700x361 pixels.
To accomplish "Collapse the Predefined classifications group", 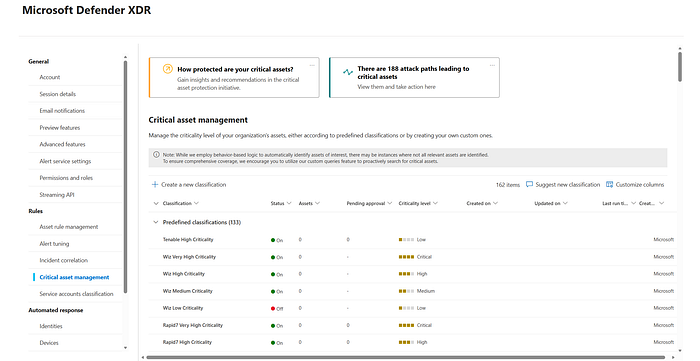I will (x=156, y=222).
